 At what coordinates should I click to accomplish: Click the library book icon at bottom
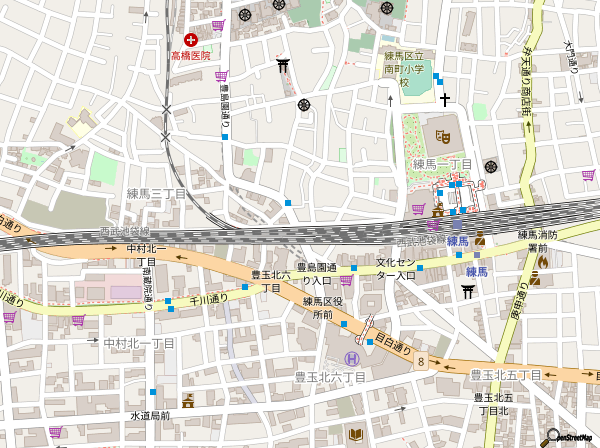(x=354, y=434)
